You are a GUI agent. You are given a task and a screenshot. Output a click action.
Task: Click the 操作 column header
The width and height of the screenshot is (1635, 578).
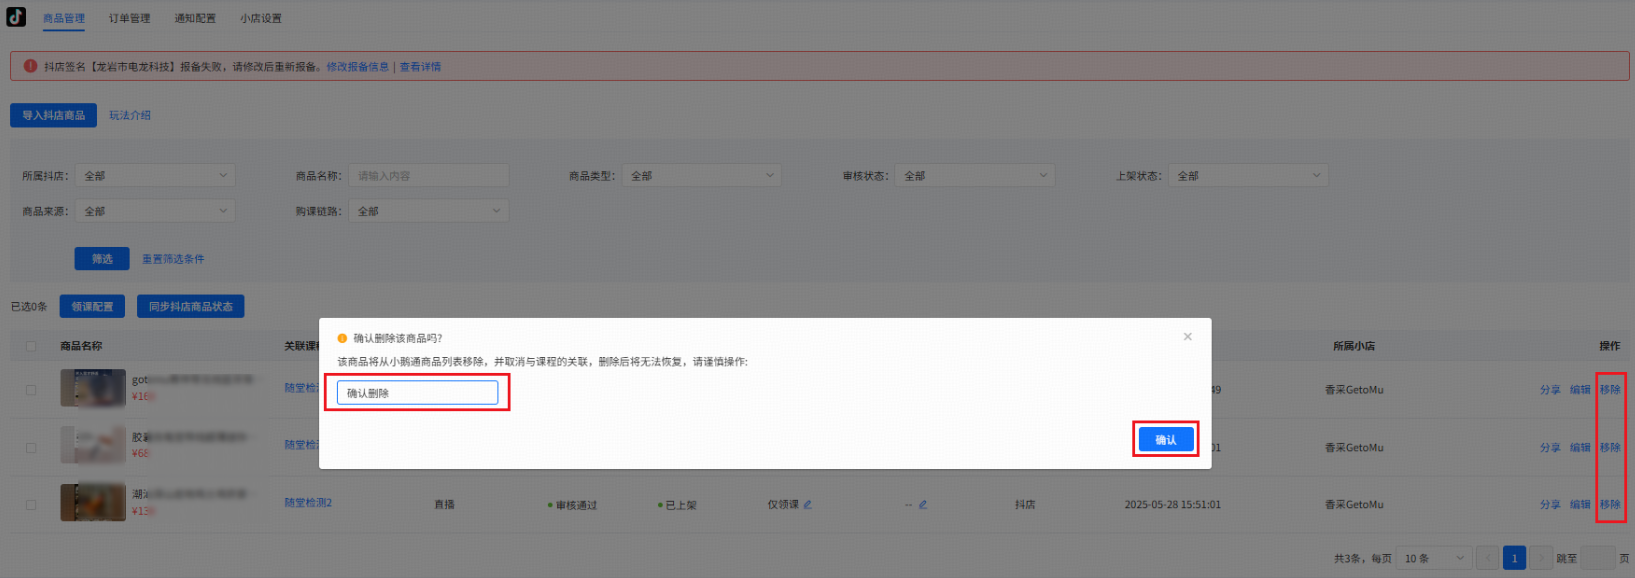[x=1609, y=346]
